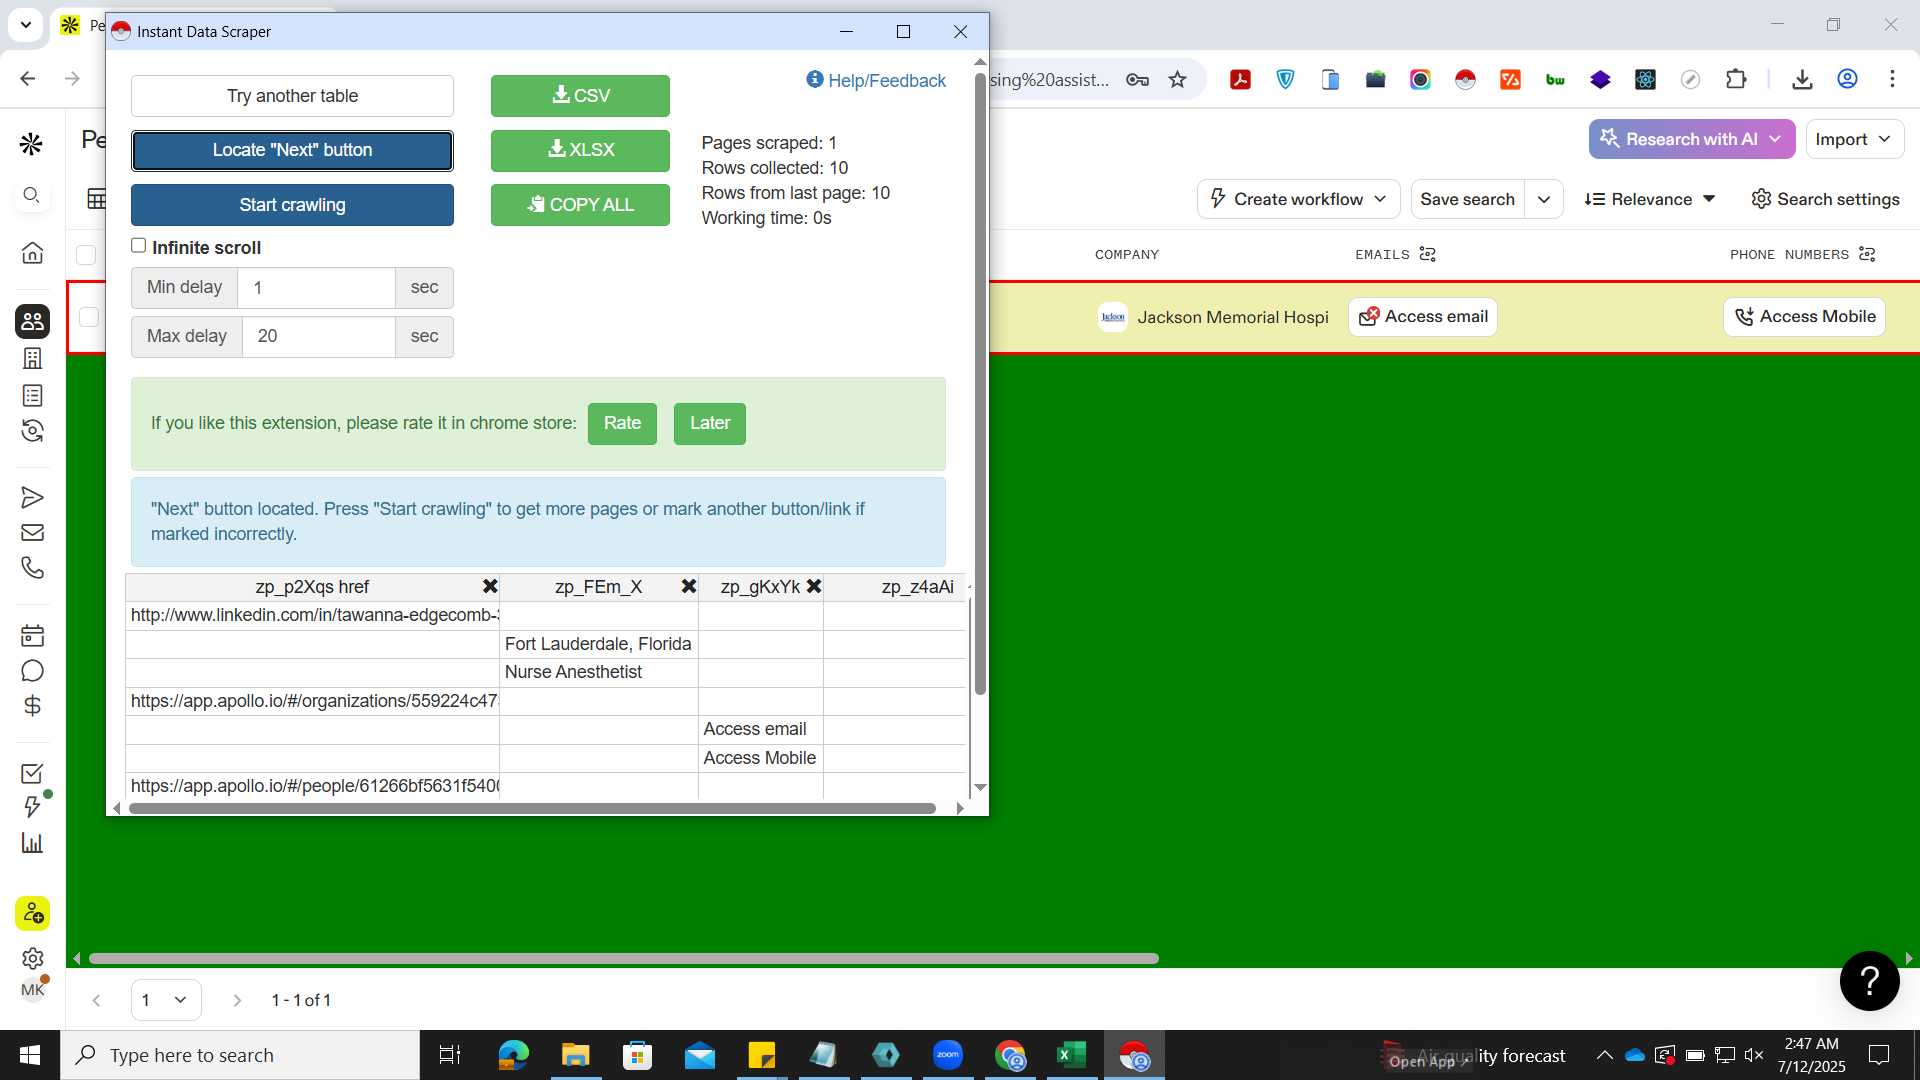
Task: Open the page number selector dropdown
Action: click(x=165, y=1000)
